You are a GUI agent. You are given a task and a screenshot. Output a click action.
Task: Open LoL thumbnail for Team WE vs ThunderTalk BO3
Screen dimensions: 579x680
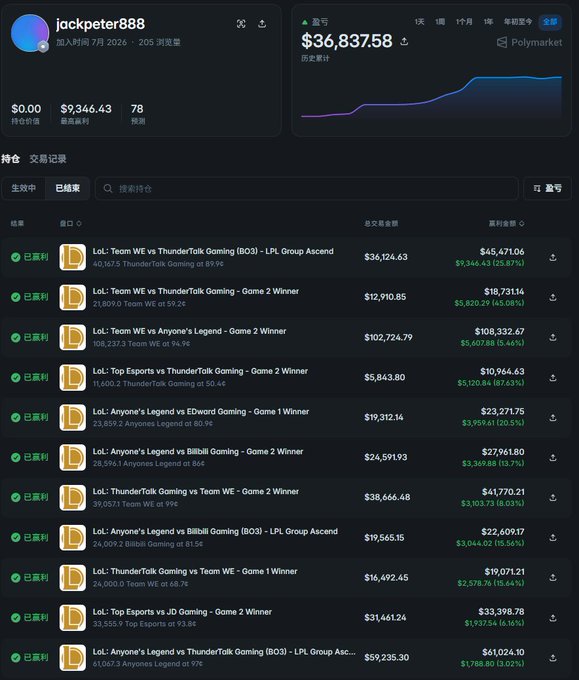click(x=72, y=257)
